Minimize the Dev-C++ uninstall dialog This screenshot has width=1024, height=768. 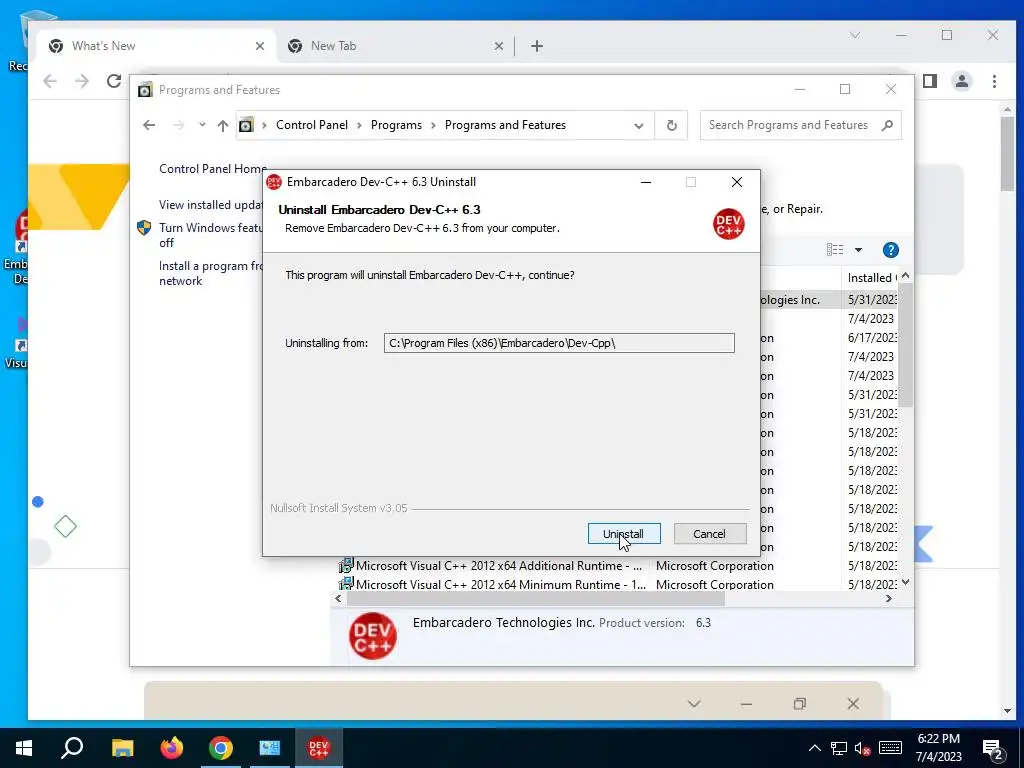coord(646,182)
